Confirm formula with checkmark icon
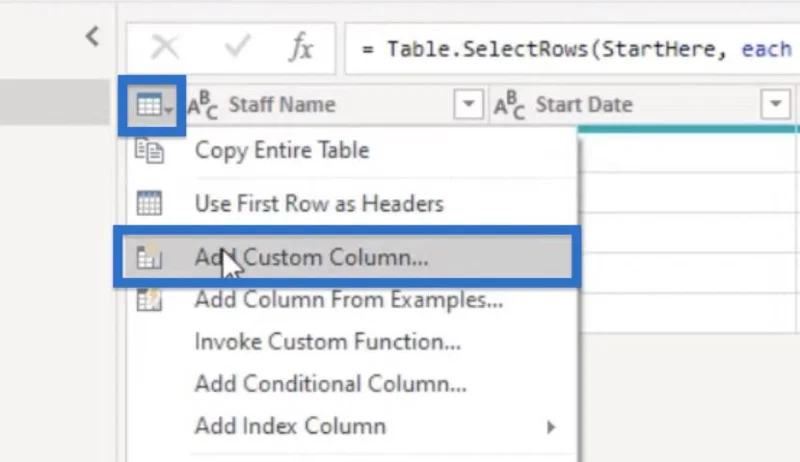This screenshot has height=462, width=800. point(238,46)
